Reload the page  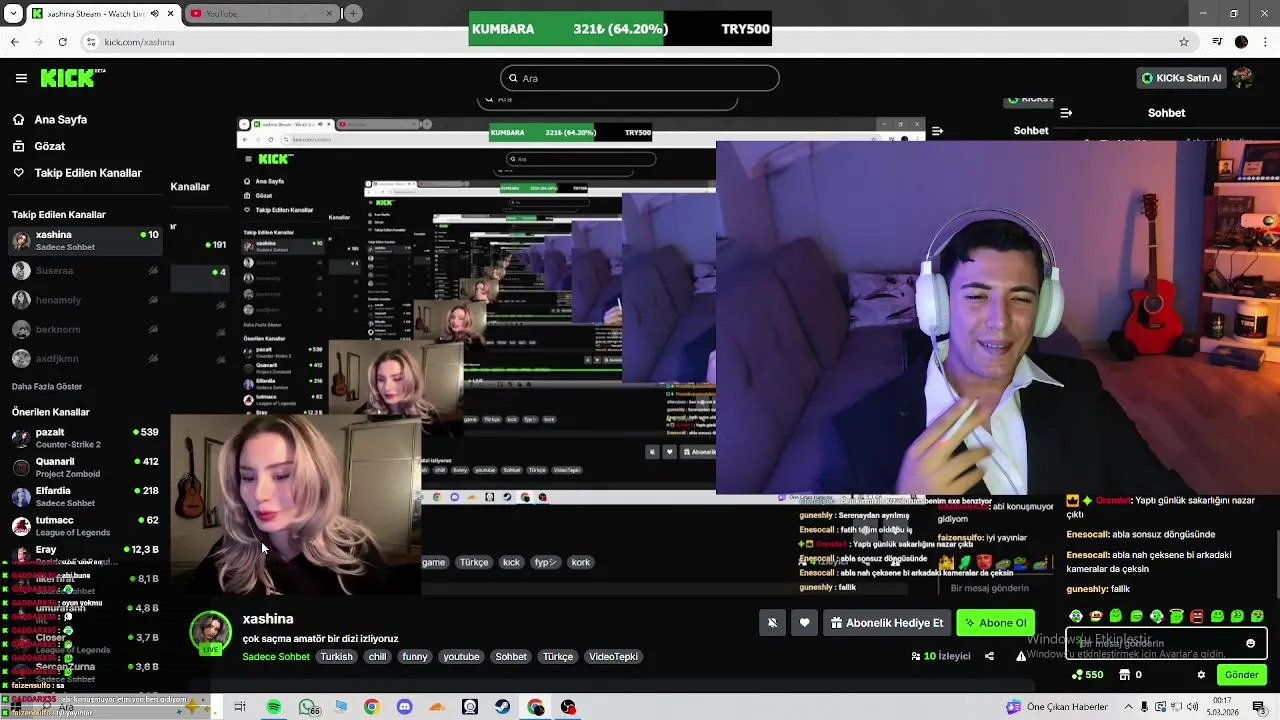point(62,42)
